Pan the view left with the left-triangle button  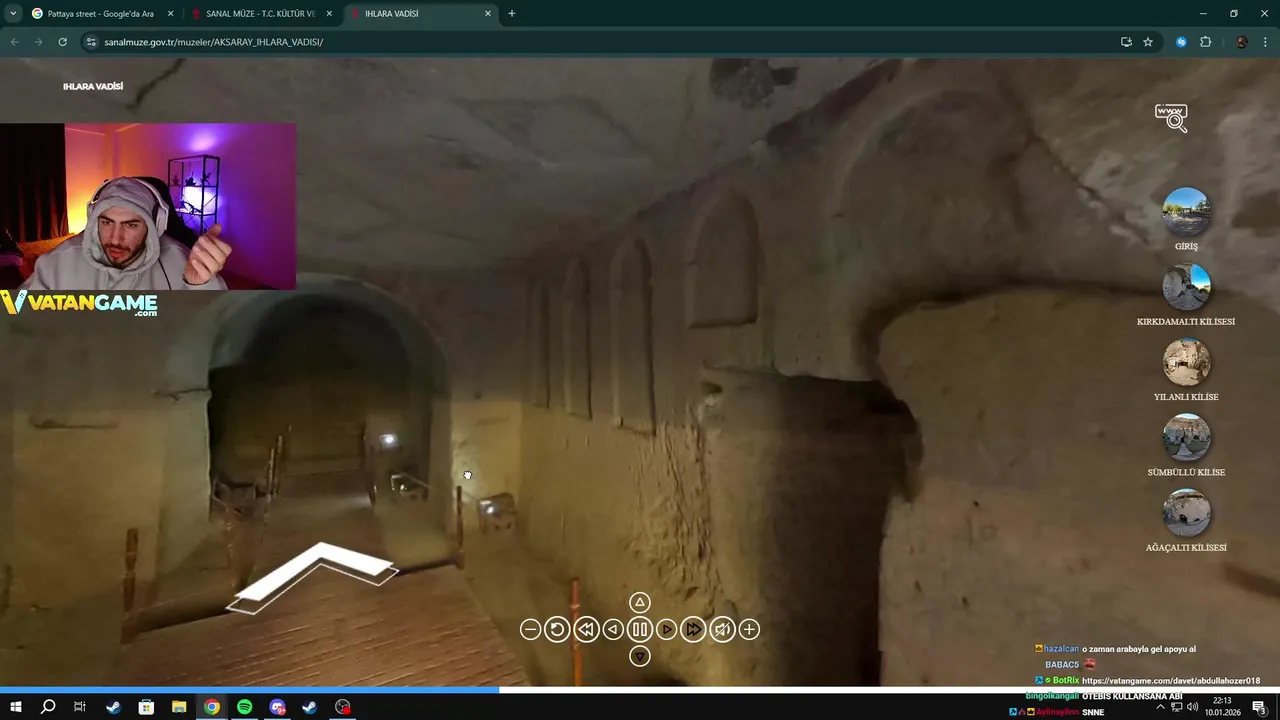(613, 629)
